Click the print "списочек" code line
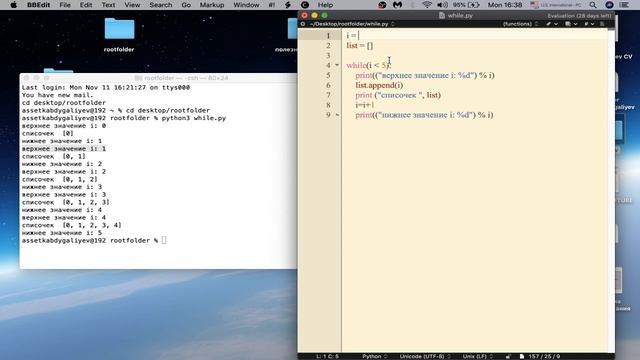Screen dimensions: 640x360 point(398,95)
